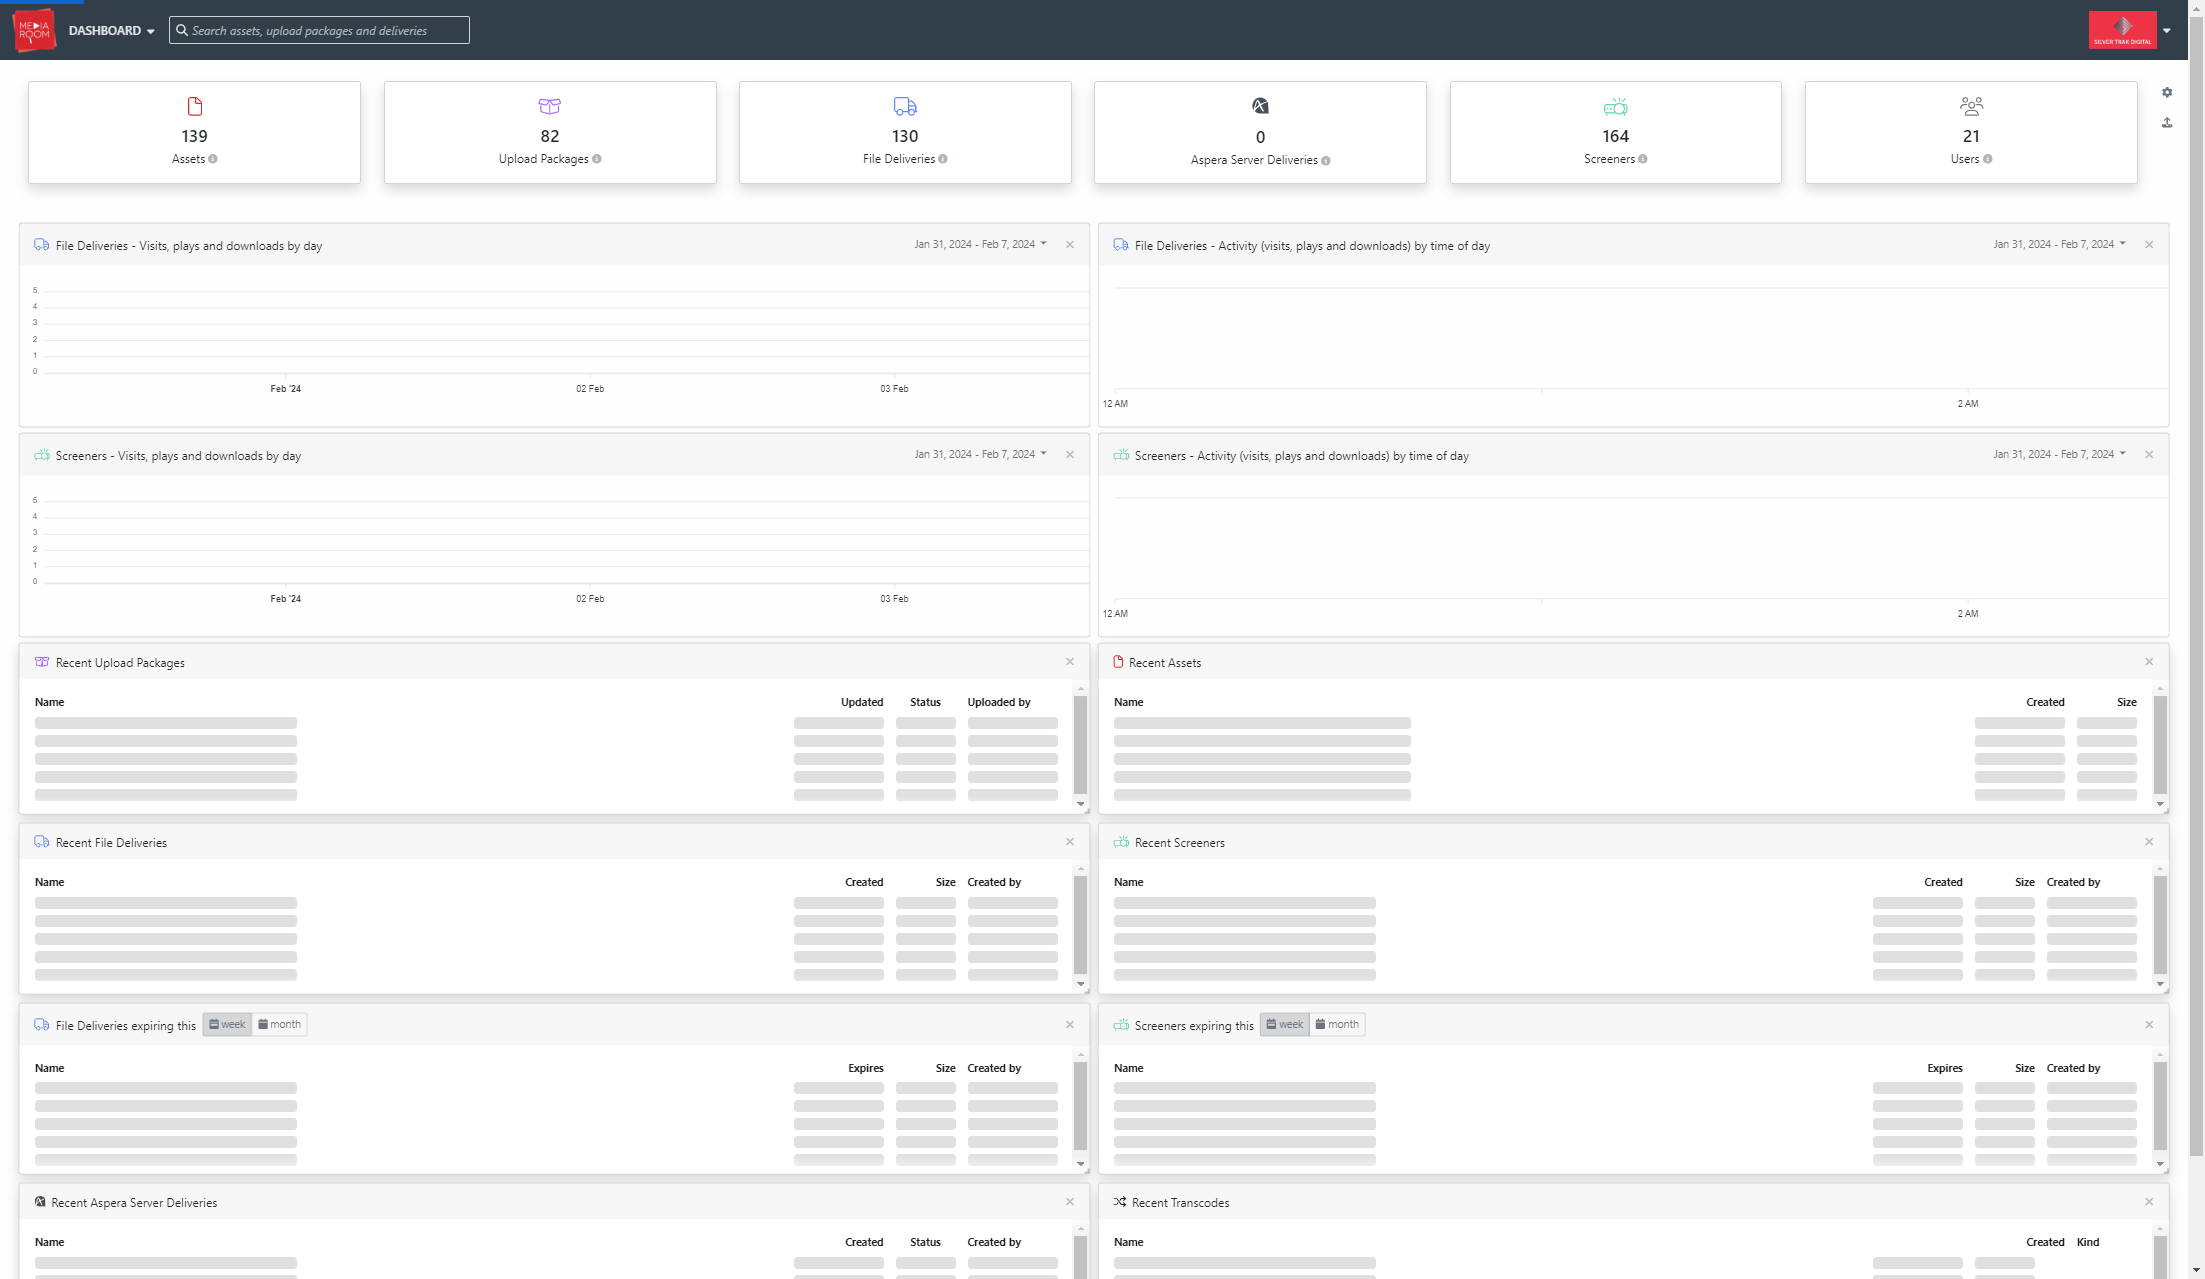Show info for Assets count
The image size is (2205, 1279).
click(213, 159)
